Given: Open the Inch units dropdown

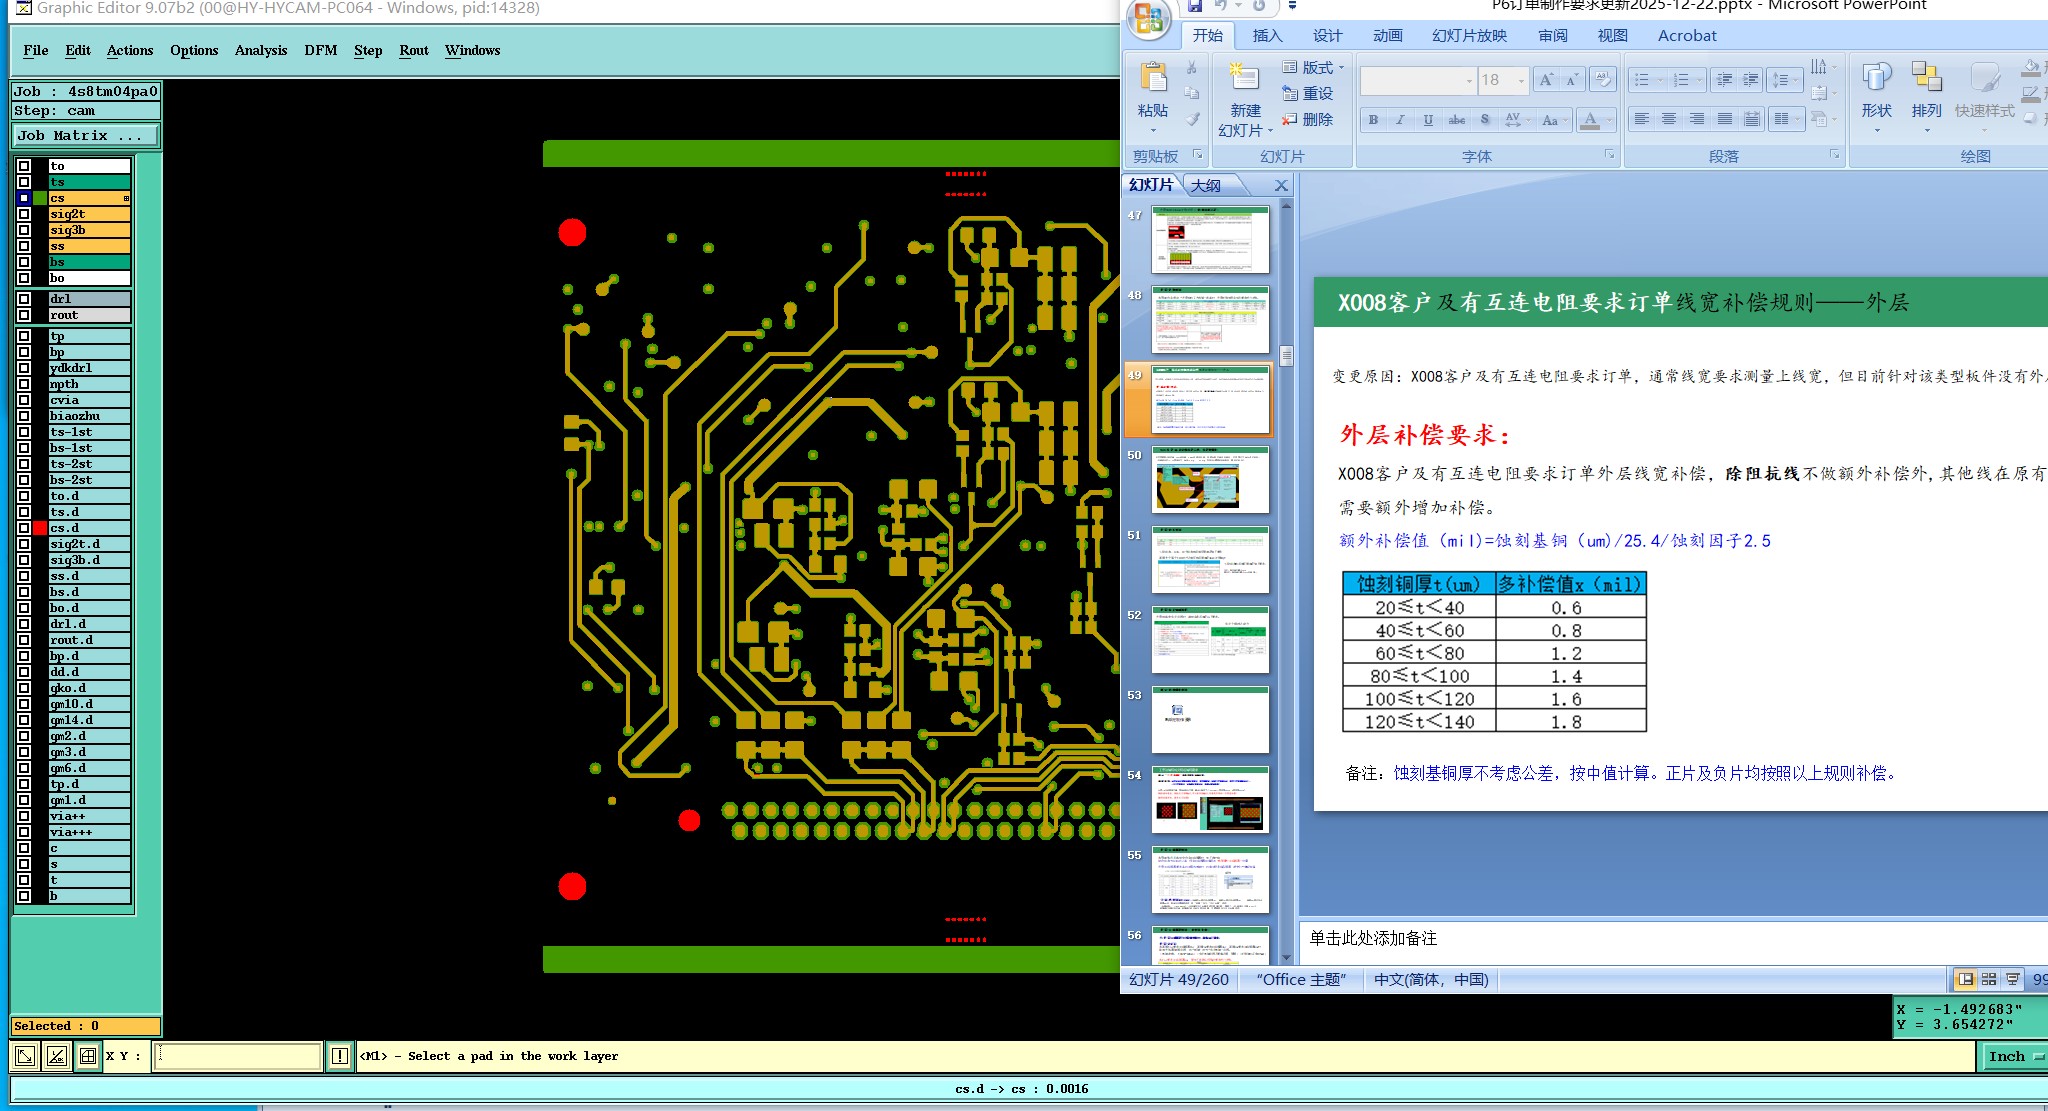Looking at the screenshot, I should (2011, 1057).
